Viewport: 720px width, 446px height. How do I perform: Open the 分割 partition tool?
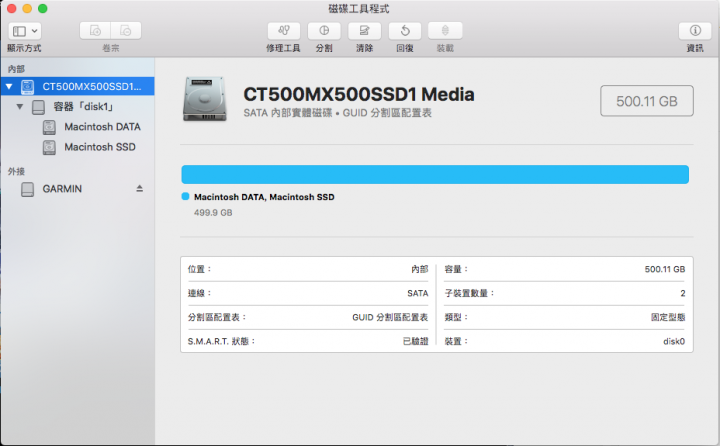tap(324, 31)
